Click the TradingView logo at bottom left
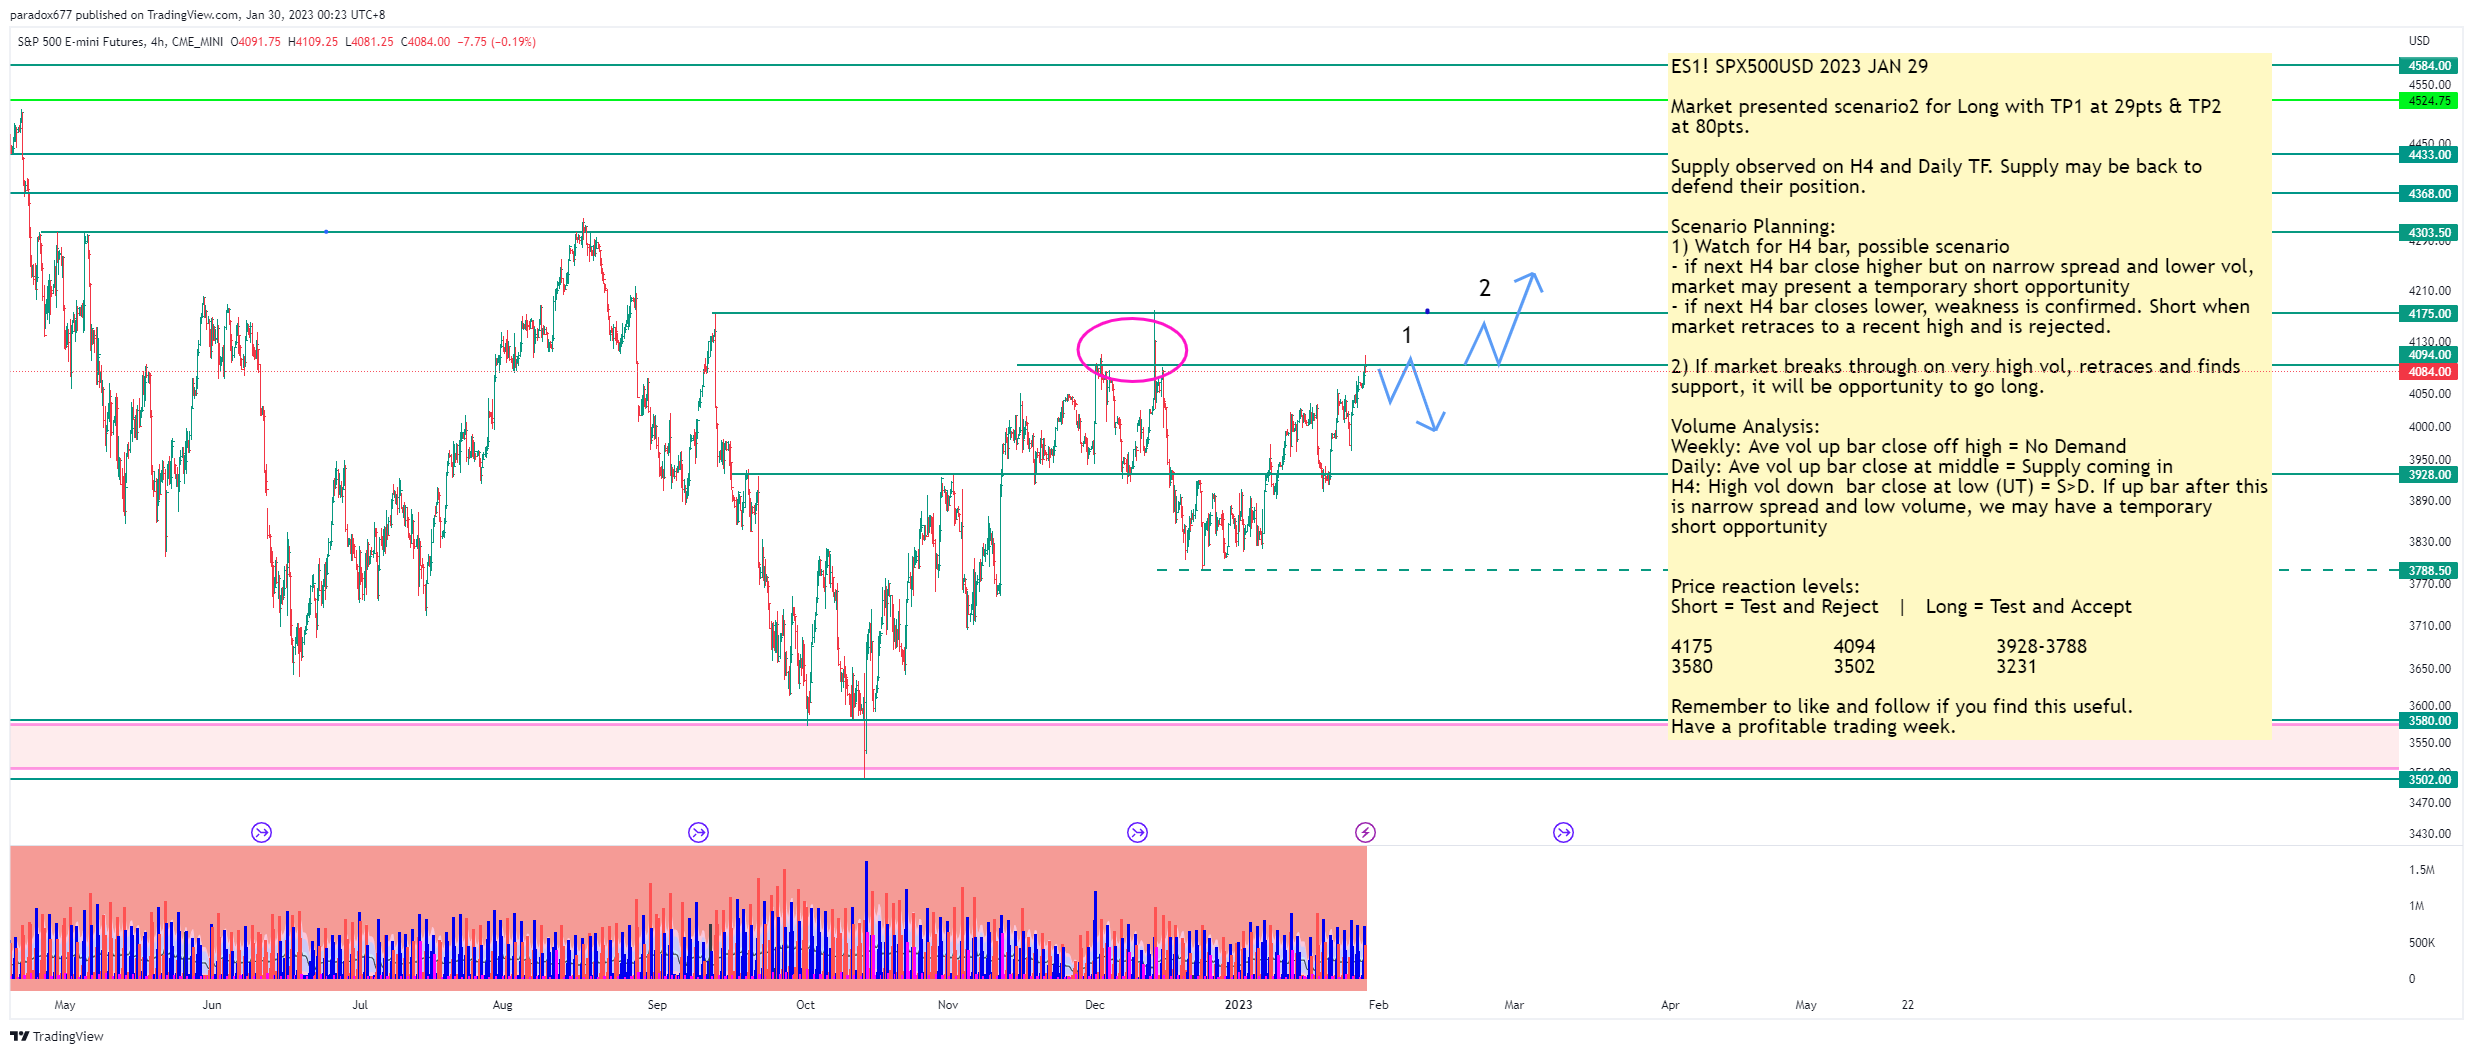This screenshot has width=2473, height=1054. (57, 1036)
